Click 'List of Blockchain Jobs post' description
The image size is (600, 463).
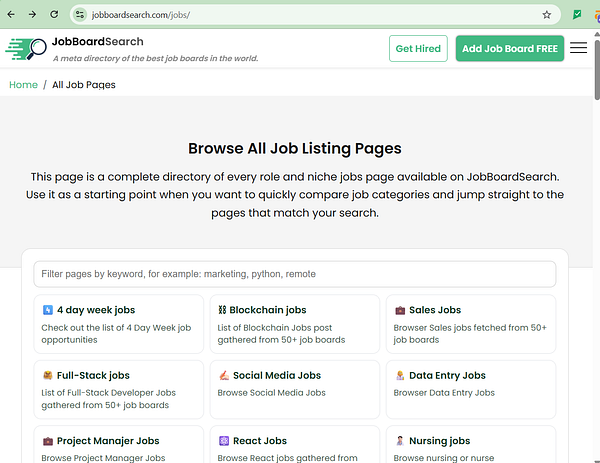pyautogui.click(x=274, y=328)
